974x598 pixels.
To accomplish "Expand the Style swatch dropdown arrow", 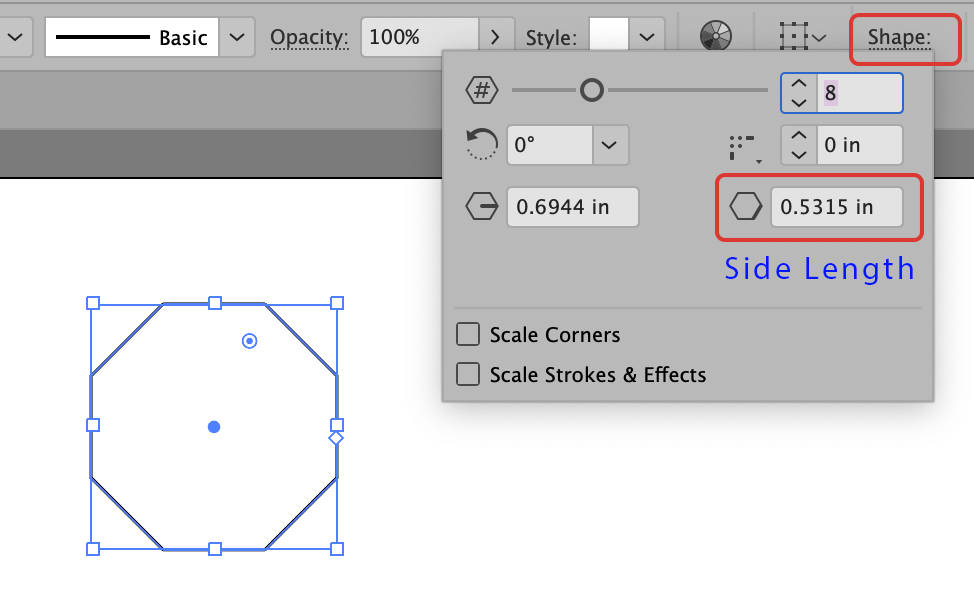I will (647, 38).
